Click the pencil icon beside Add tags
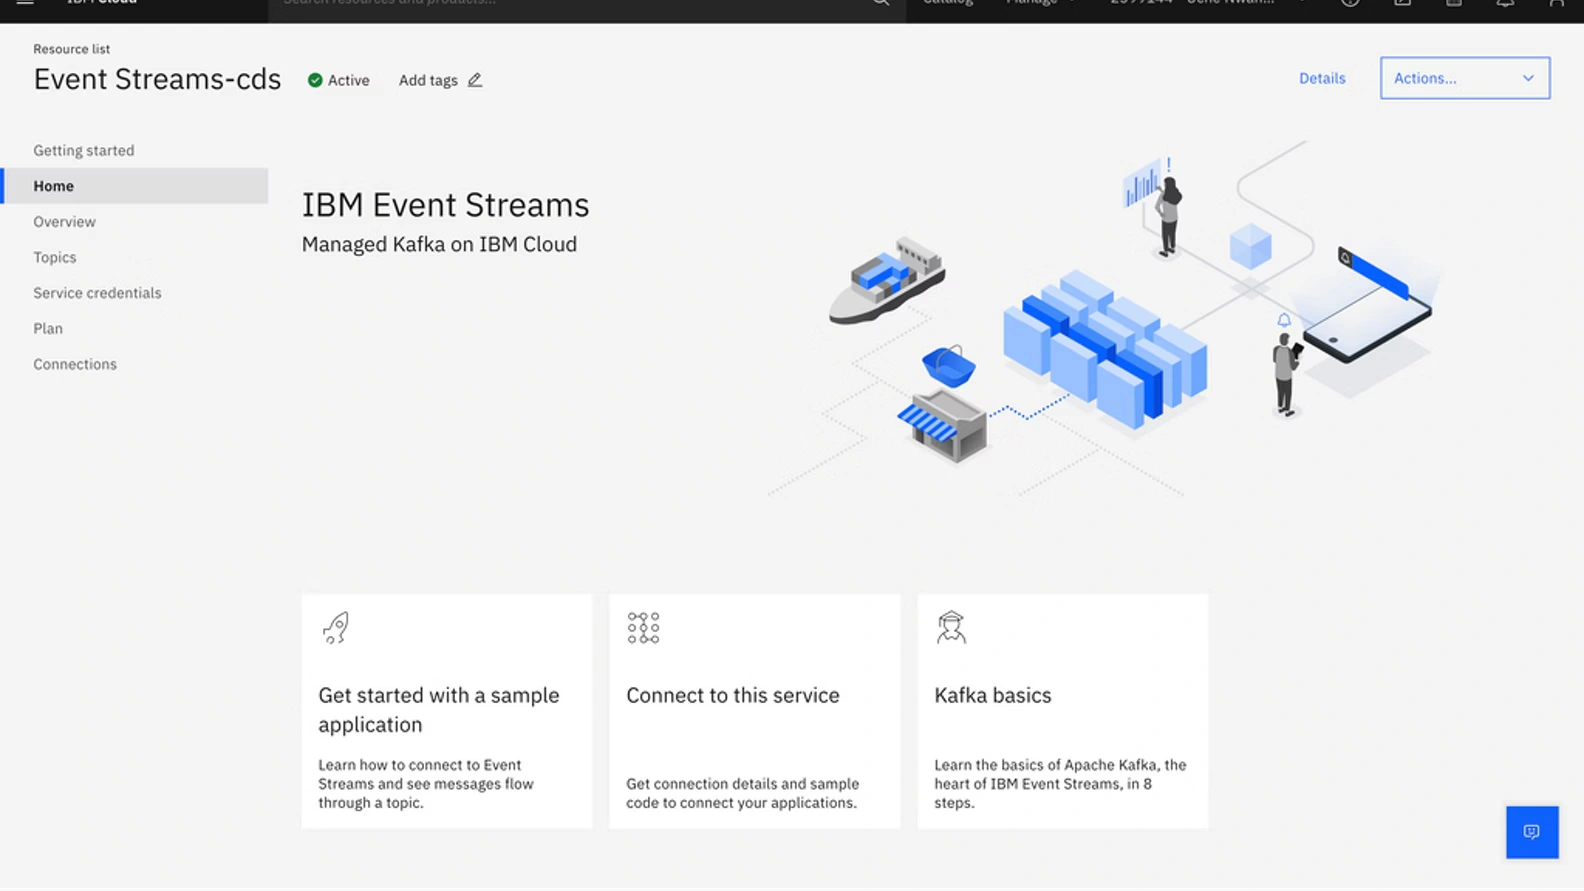1584x891 pixels. [475, 80]
